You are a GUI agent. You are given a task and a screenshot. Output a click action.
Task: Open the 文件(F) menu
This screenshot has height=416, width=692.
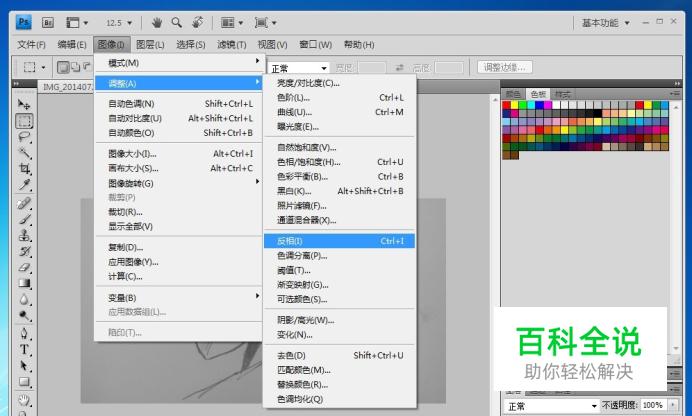click(31, 45)
